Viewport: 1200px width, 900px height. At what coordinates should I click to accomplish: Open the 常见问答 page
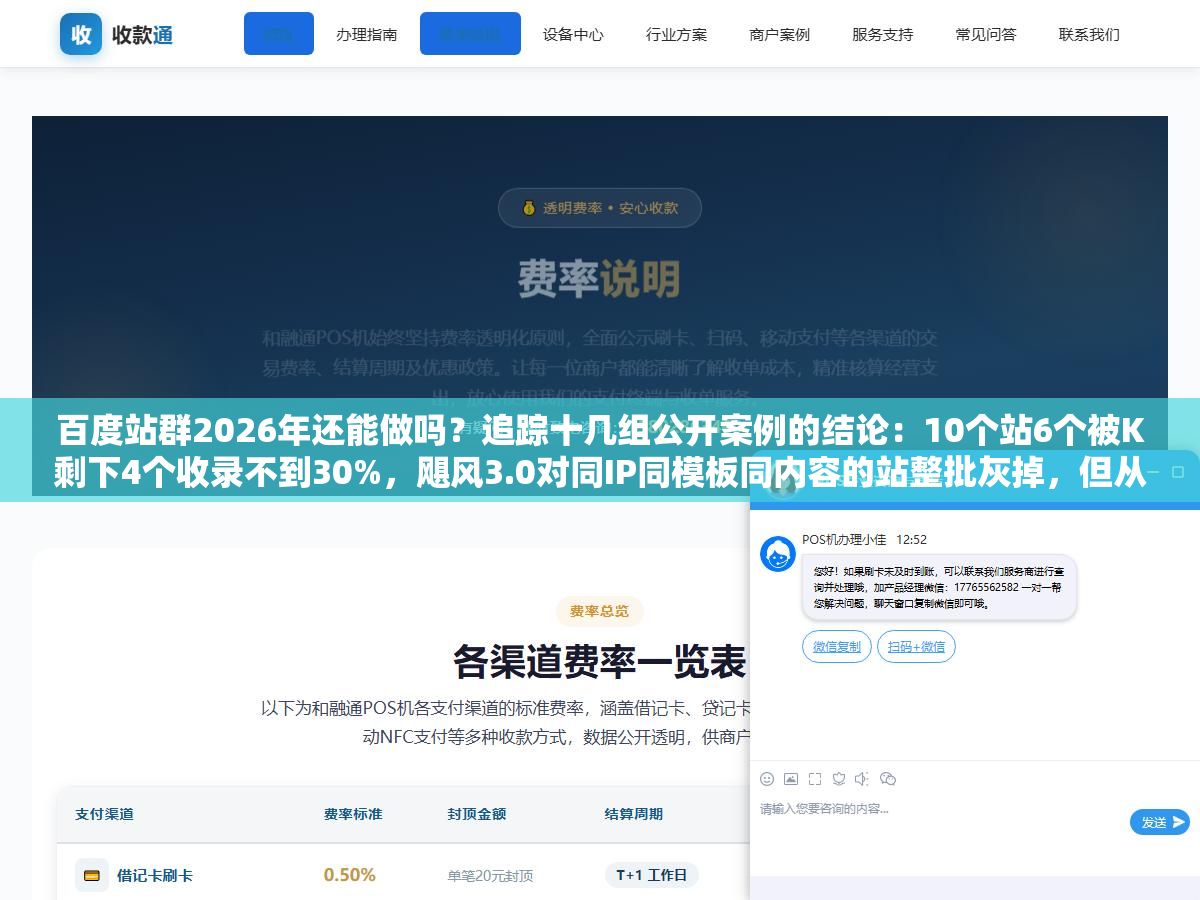coord(985,34)
